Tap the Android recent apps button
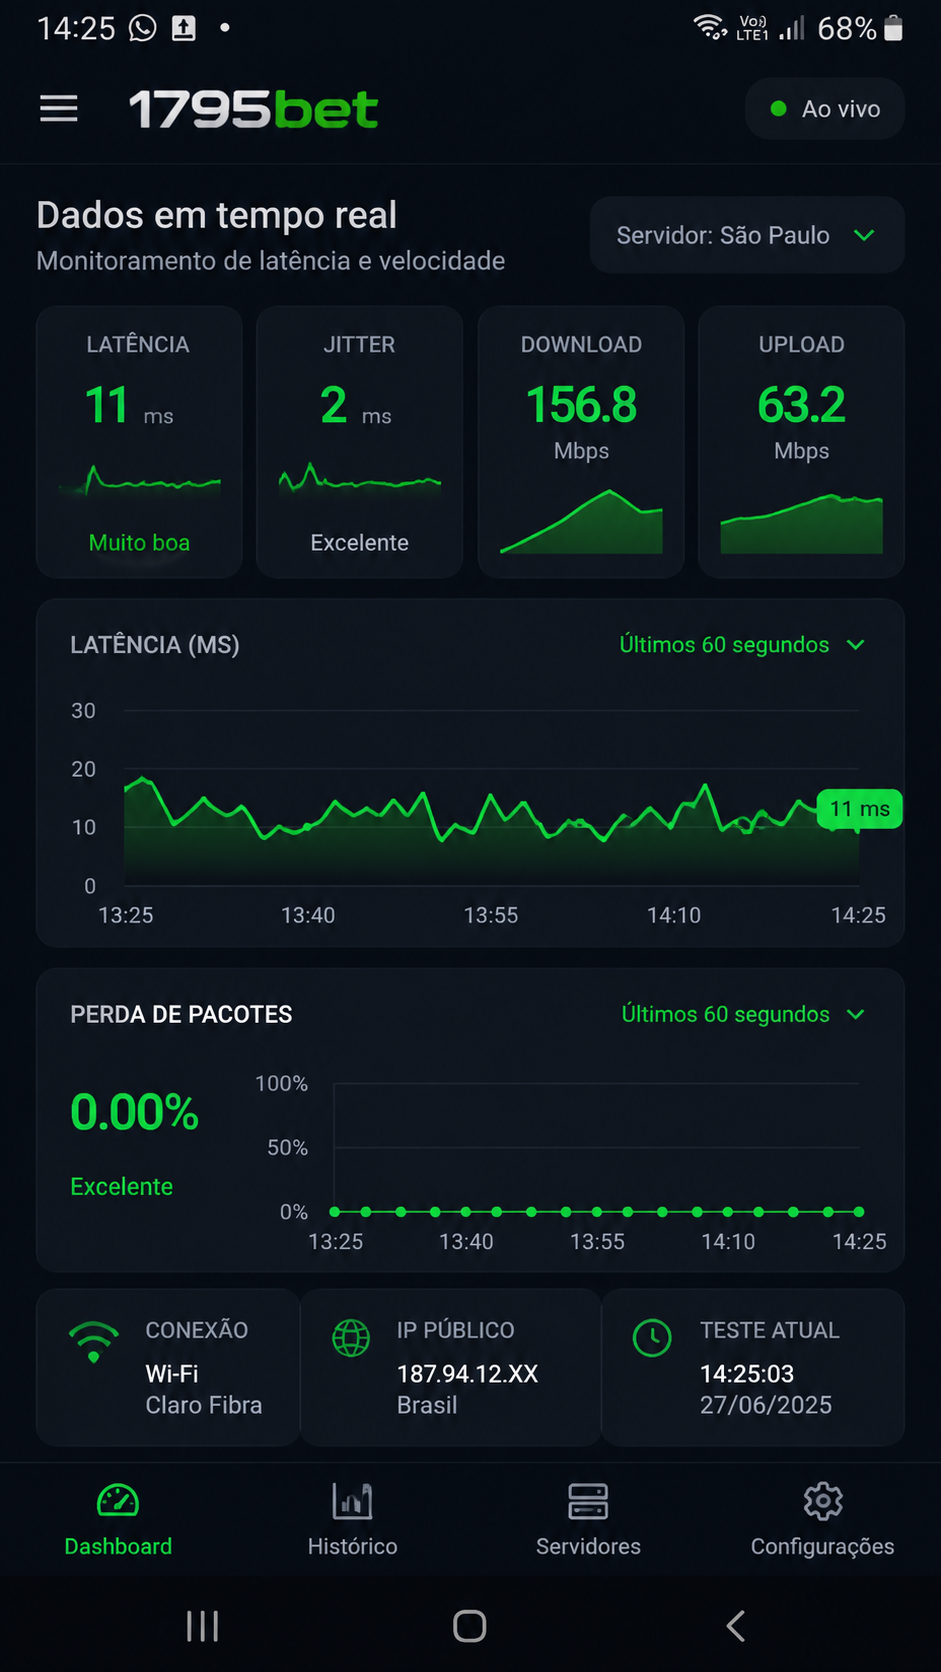 (203, 1626)
